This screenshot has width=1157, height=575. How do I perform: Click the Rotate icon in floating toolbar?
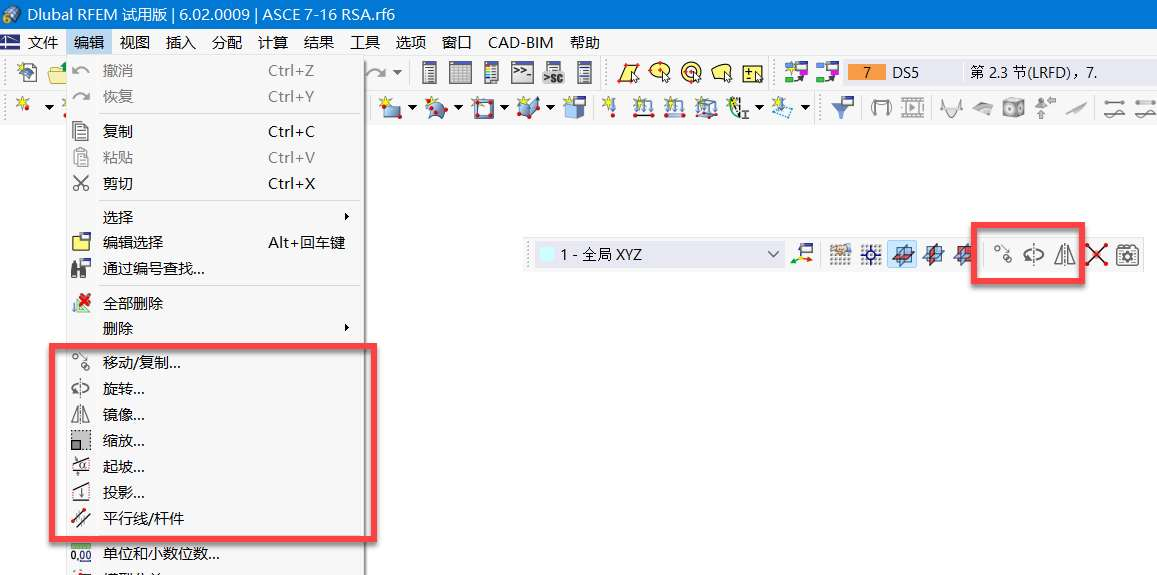coord(1034,255)
